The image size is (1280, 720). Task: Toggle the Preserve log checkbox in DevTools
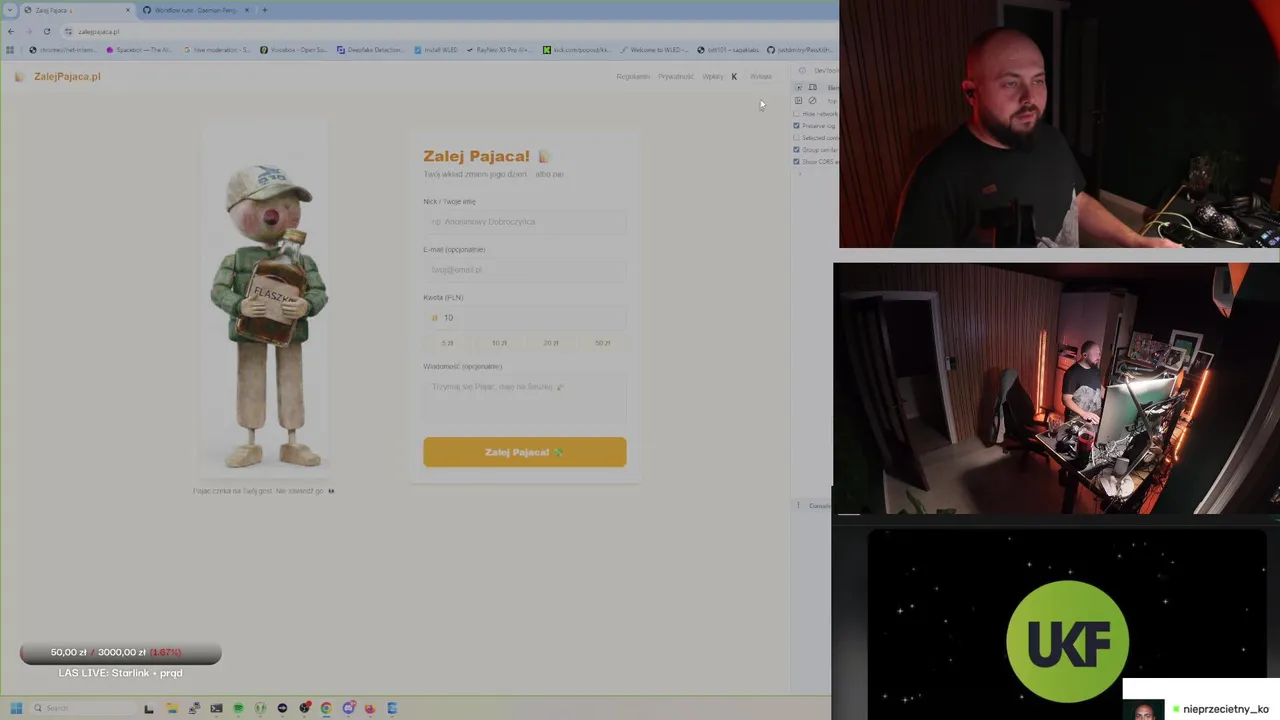pos(797,126)
